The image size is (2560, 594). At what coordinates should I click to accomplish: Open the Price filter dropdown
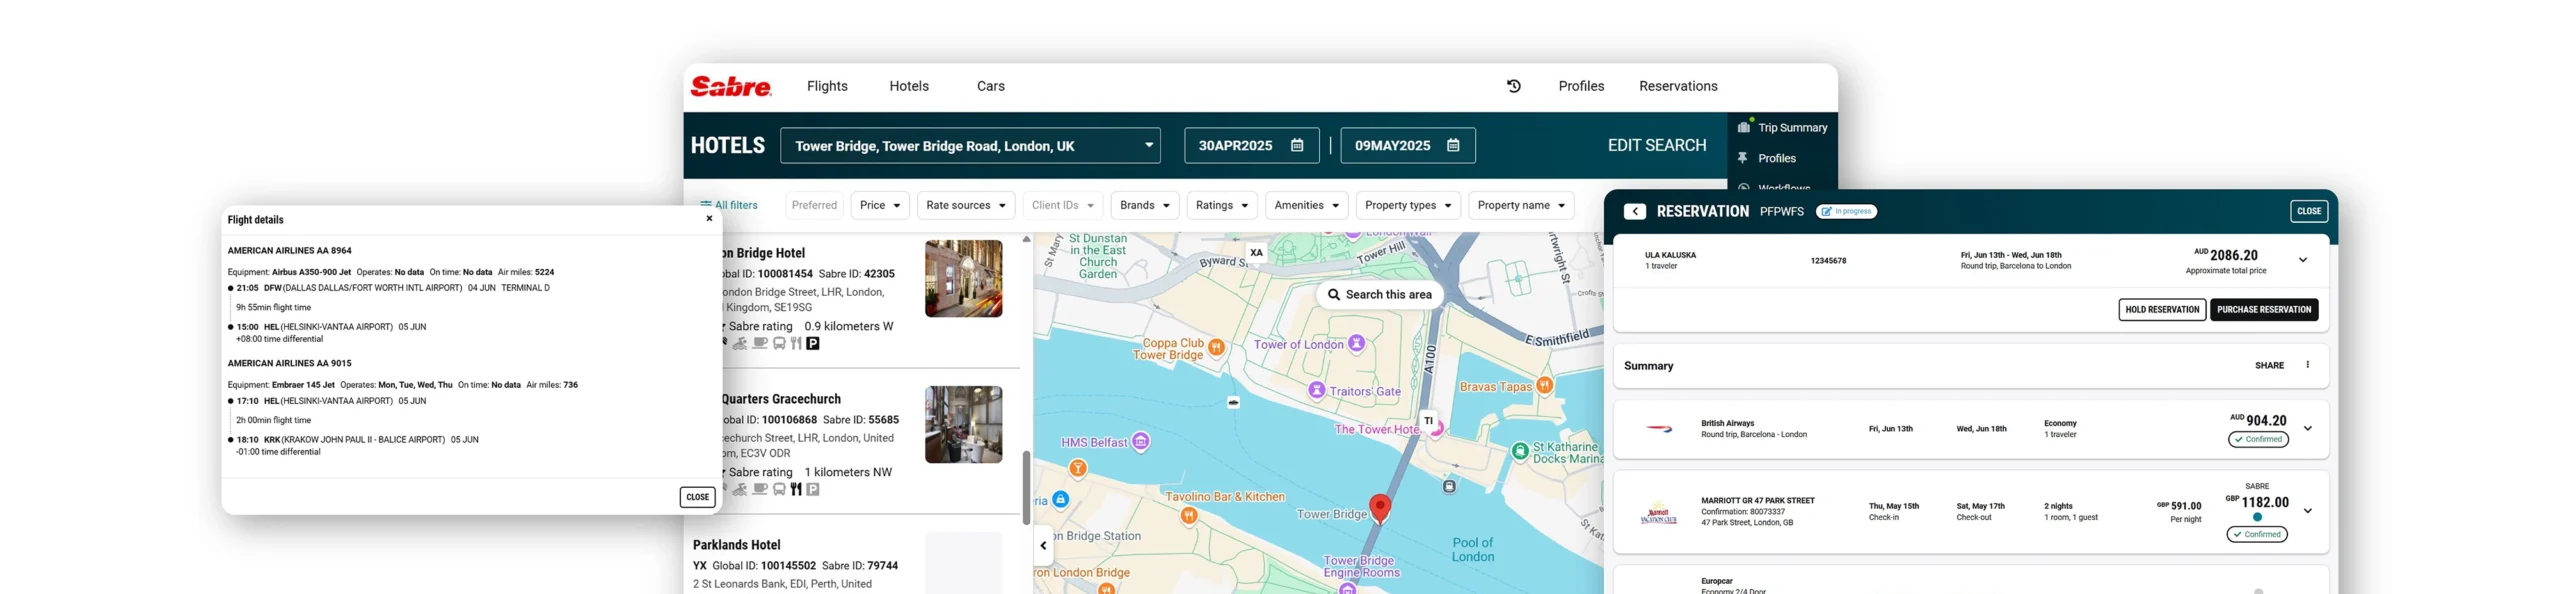(x=879, y=205)
